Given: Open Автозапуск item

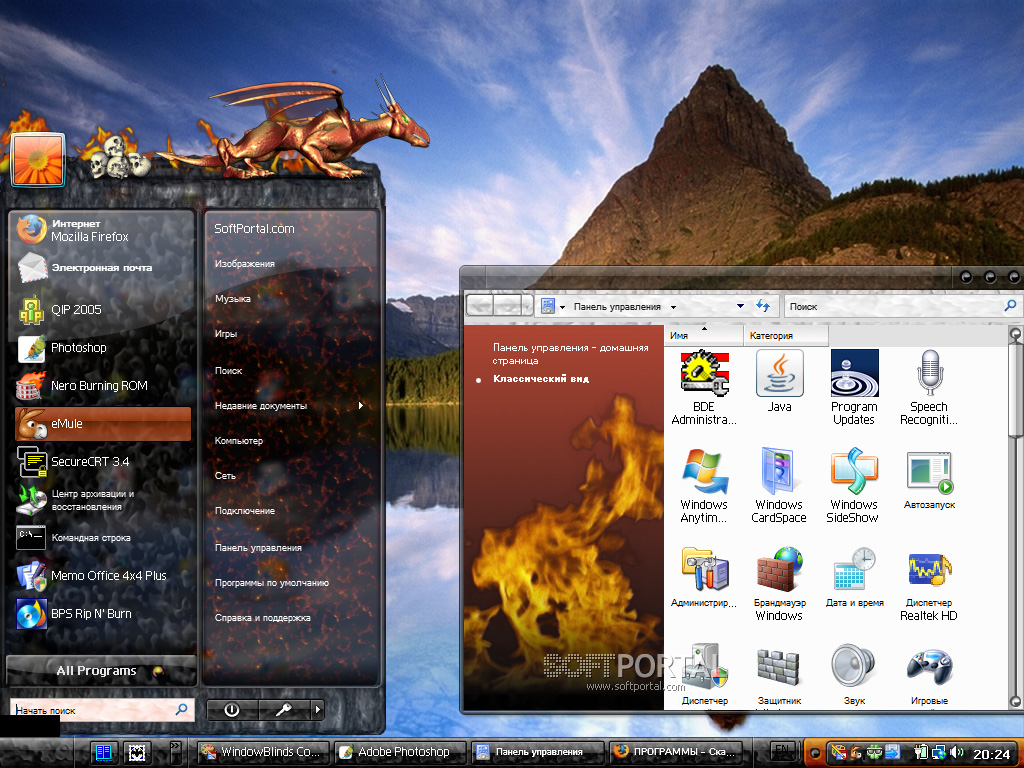Looking at the screenshot, I should 929,480.
